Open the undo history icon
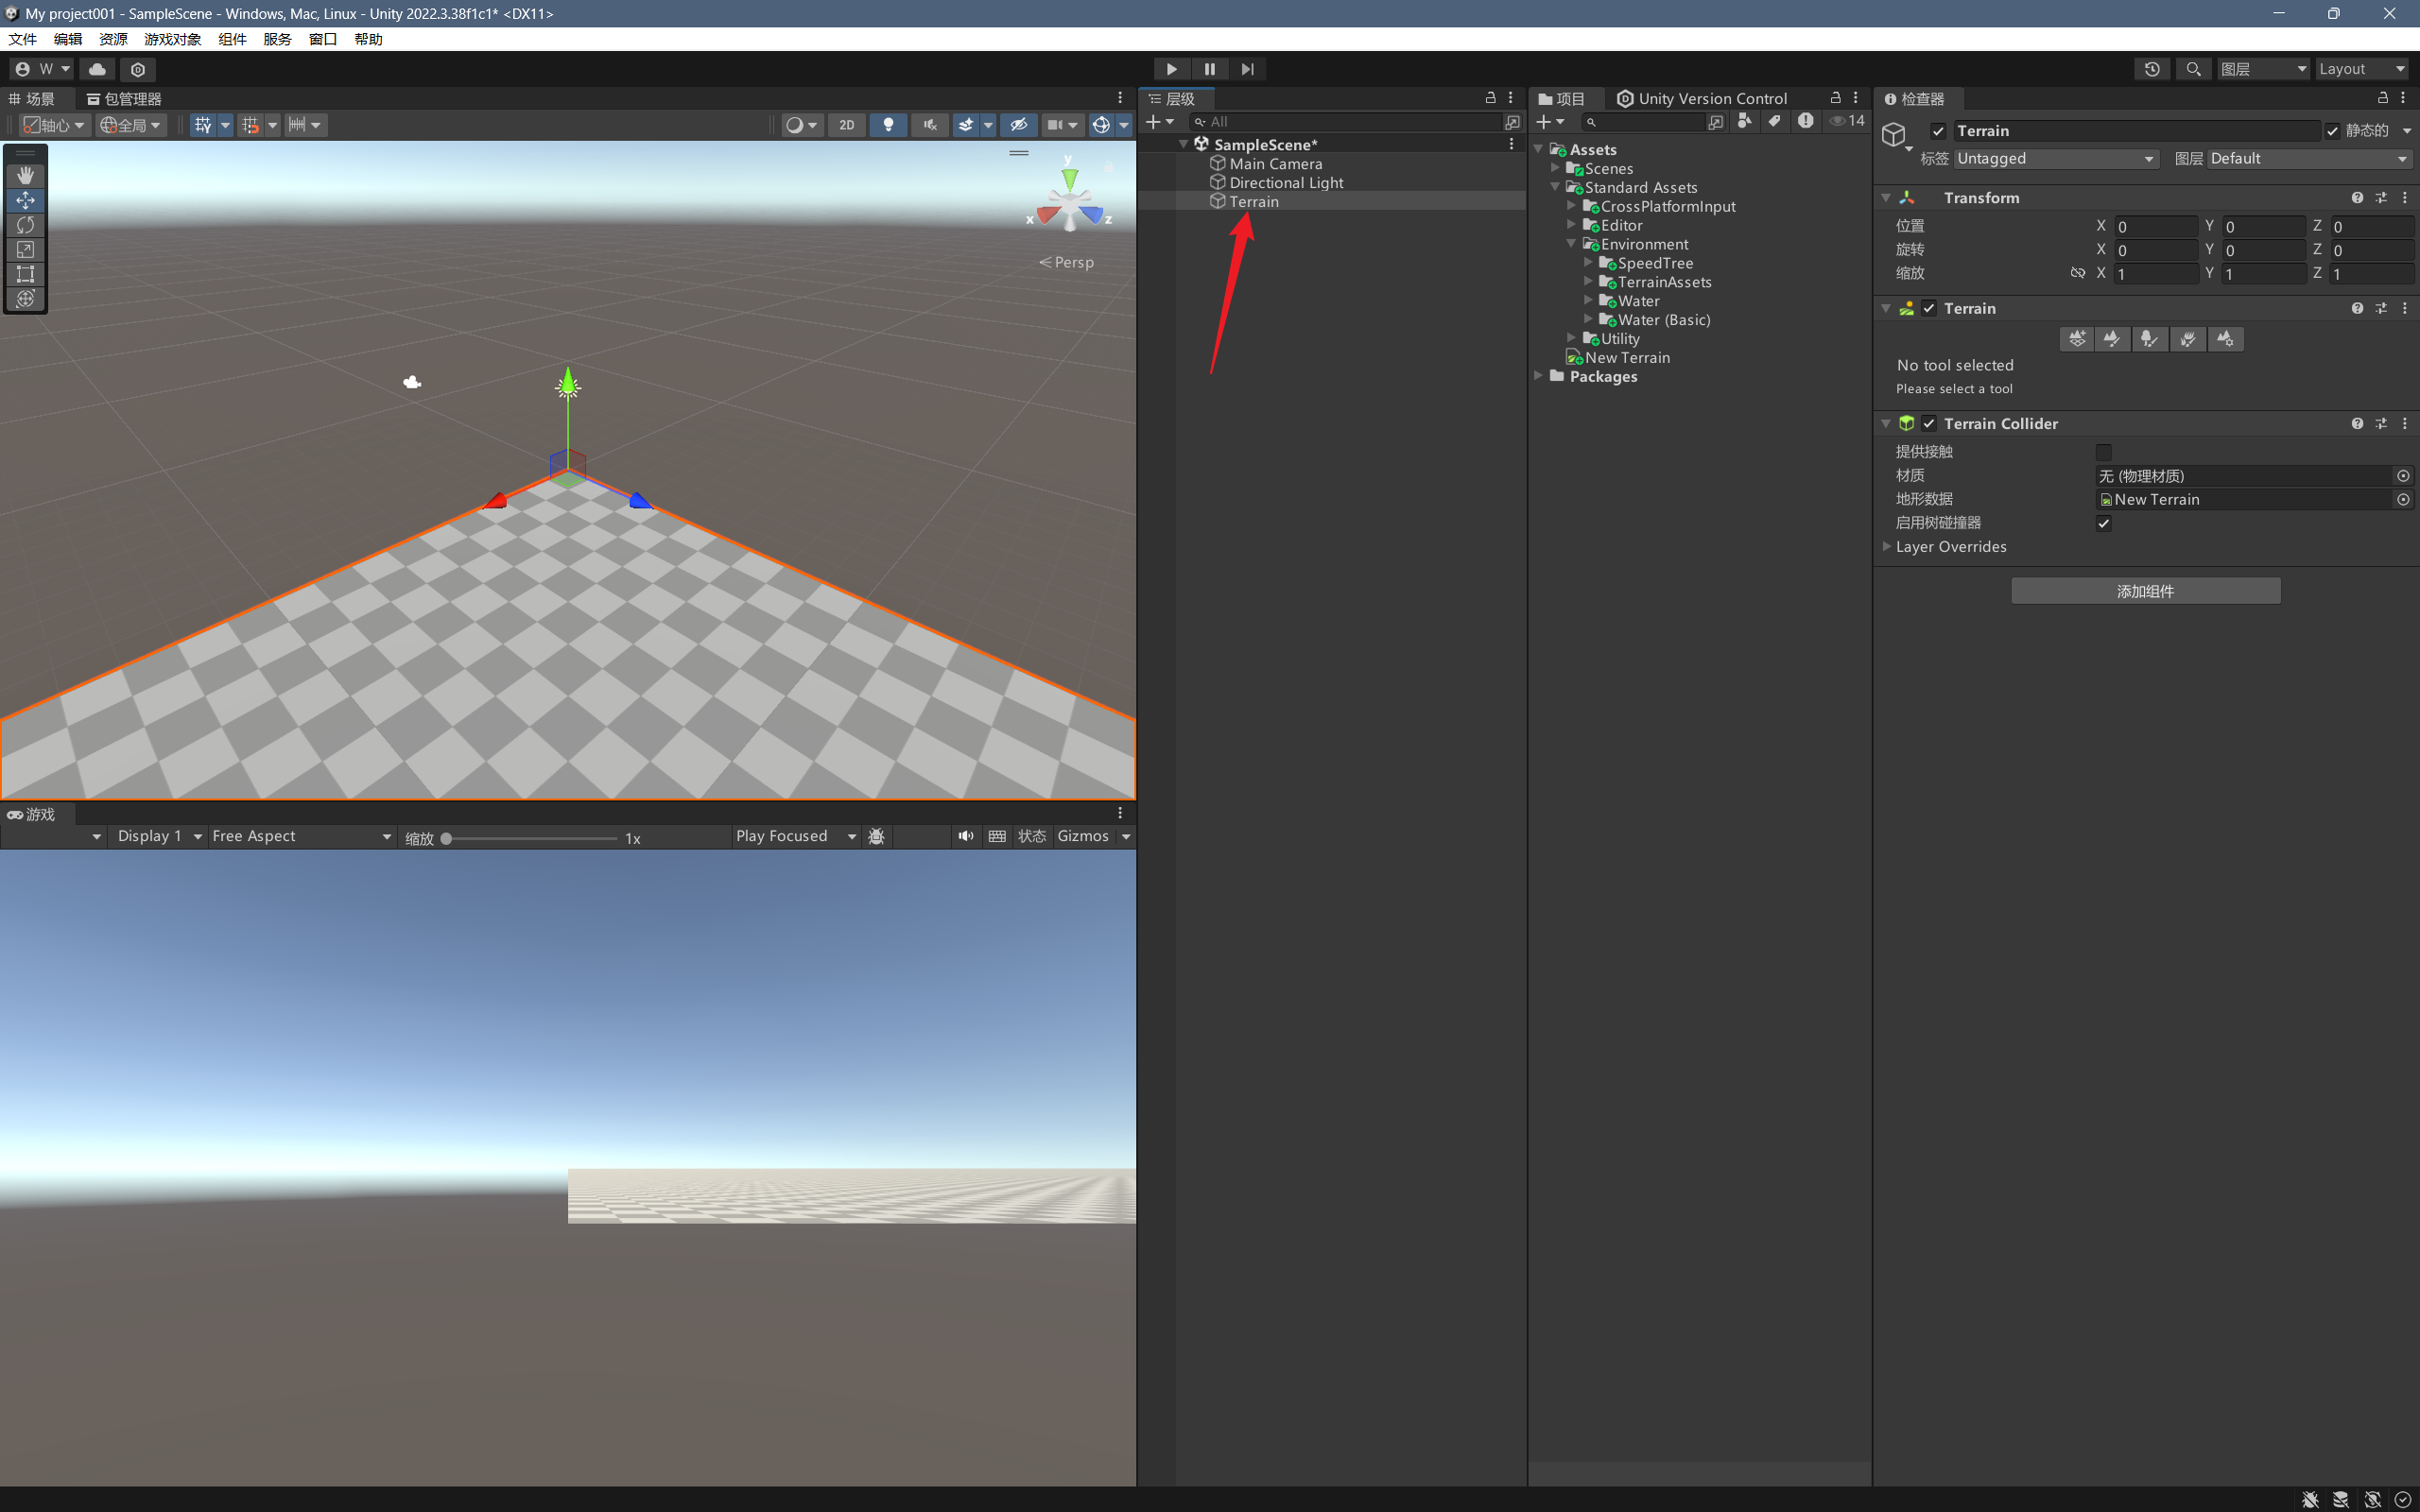 (2152, 69)
